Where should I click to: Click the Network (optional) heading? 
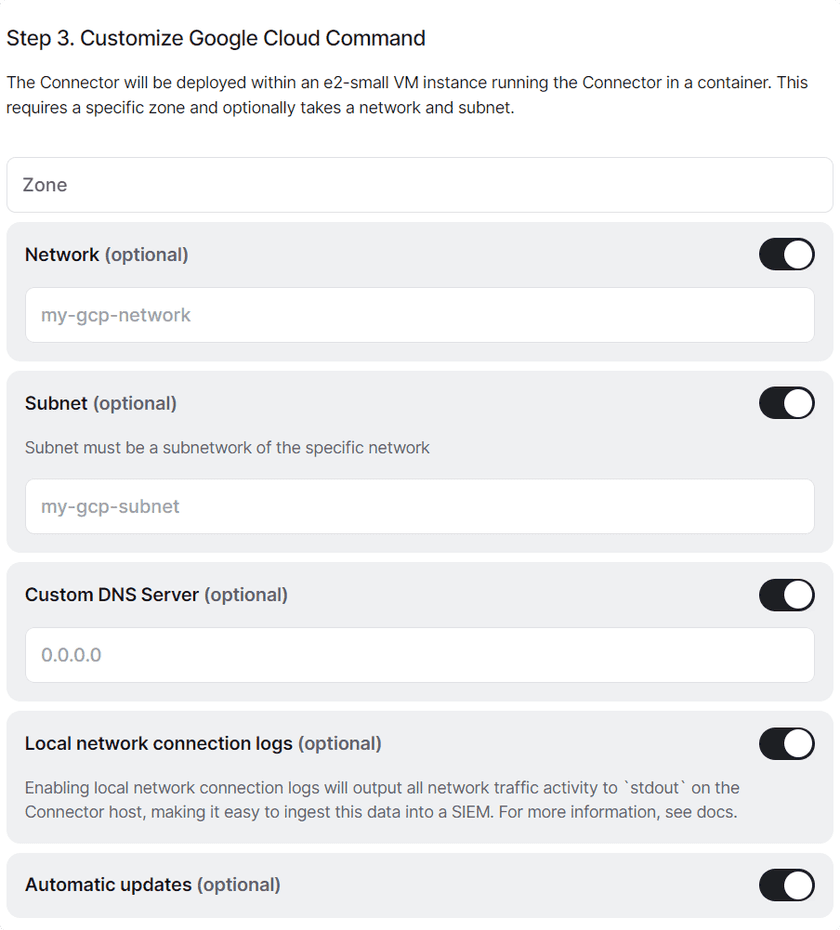coord(106,254)
